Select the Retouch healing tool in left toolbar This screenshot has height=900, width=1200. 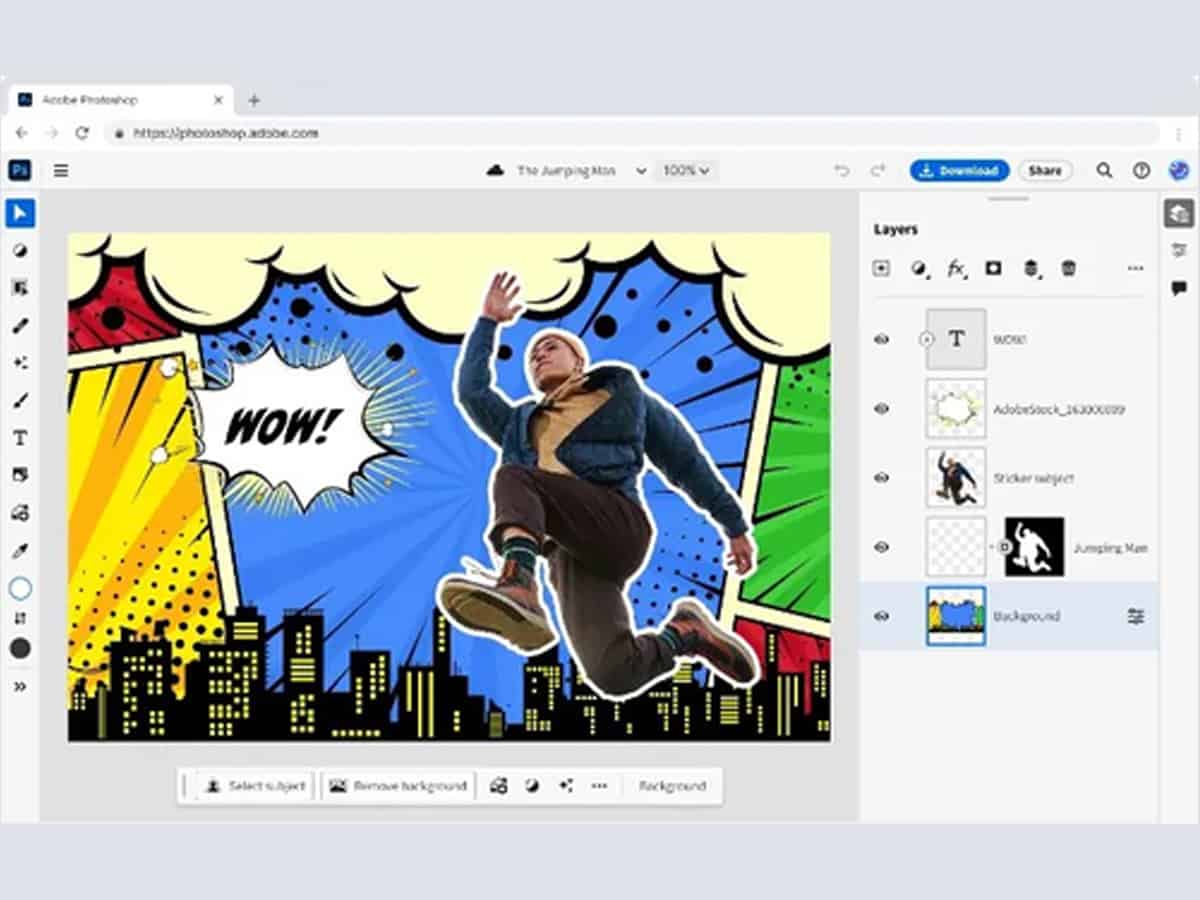tap(20, 325)
